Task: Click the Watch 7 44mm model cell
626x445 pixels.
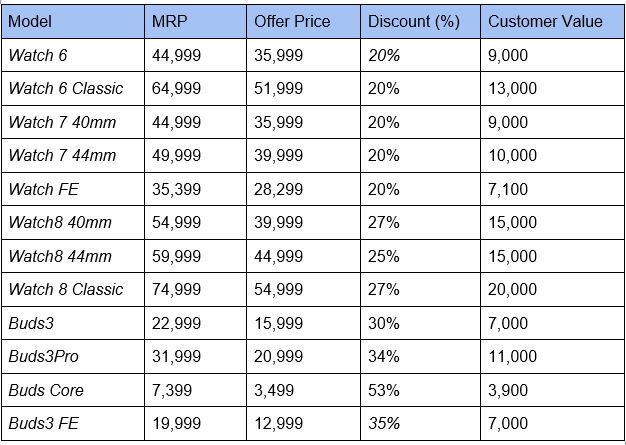Action: [x=62, y=155]
